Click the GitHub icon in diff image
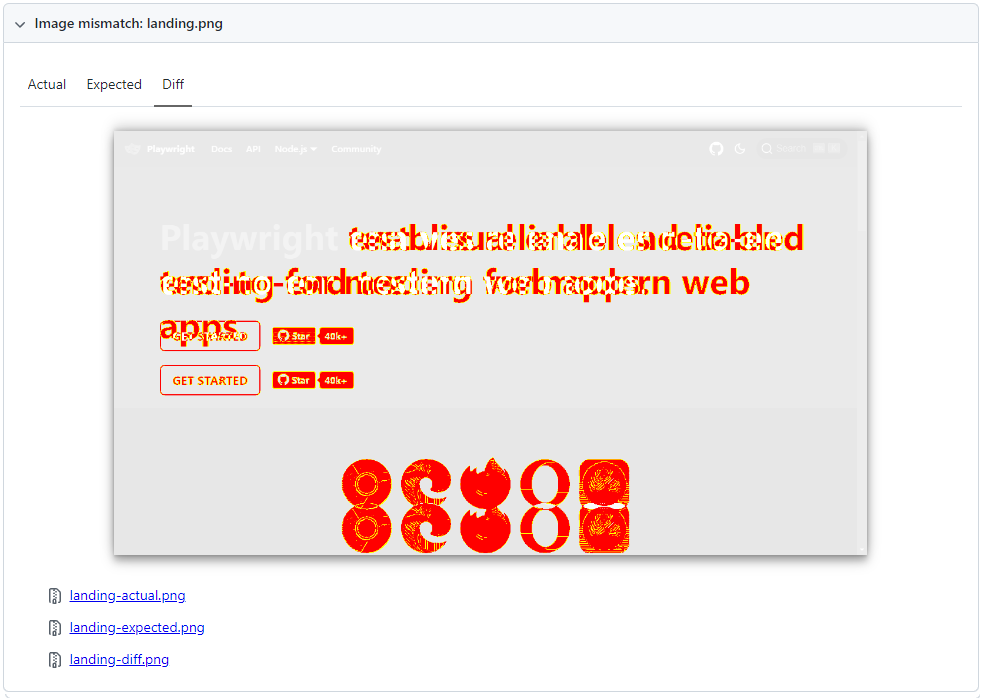The height and width of the screenshot is (700, 981). pos(716,149)
